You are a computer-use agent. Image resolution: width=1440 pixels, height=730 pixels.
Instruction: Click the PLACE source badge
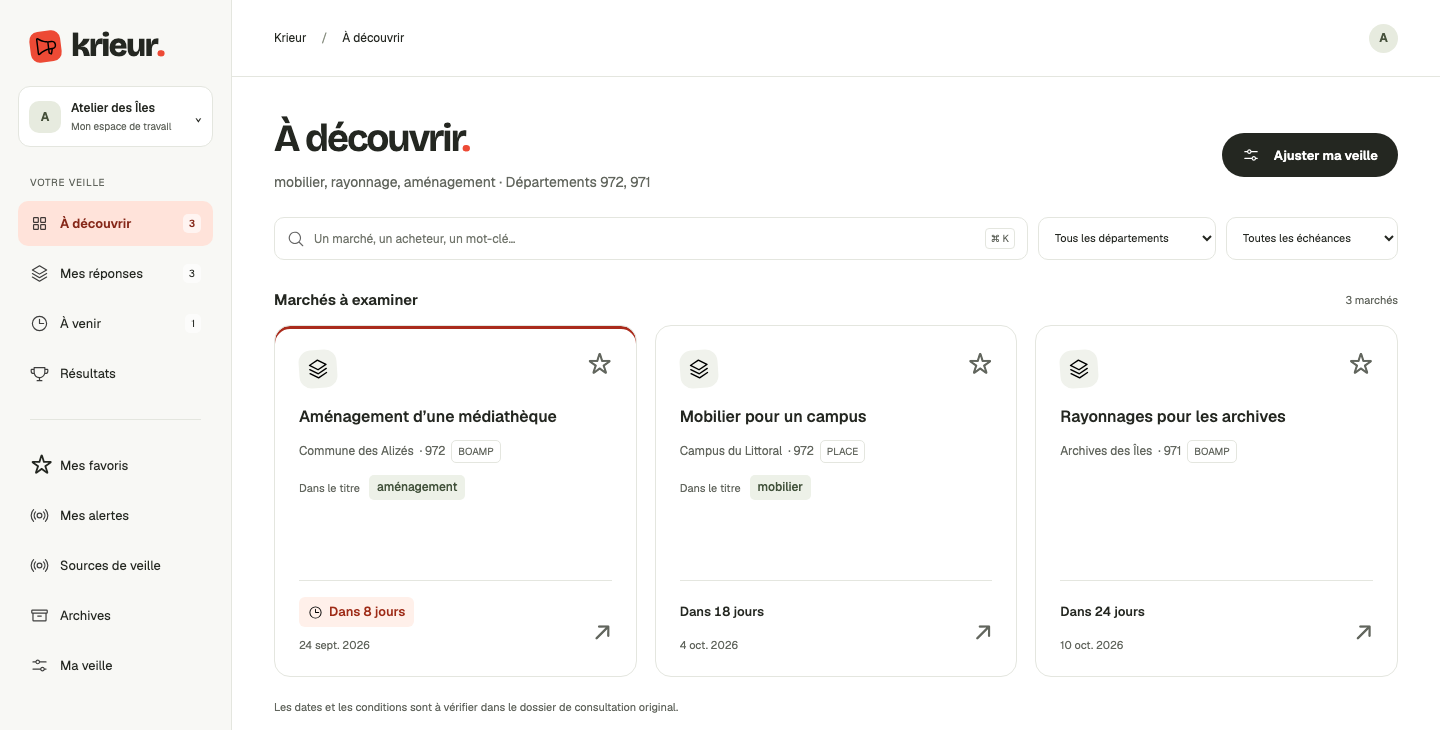(x=842, y=451)
